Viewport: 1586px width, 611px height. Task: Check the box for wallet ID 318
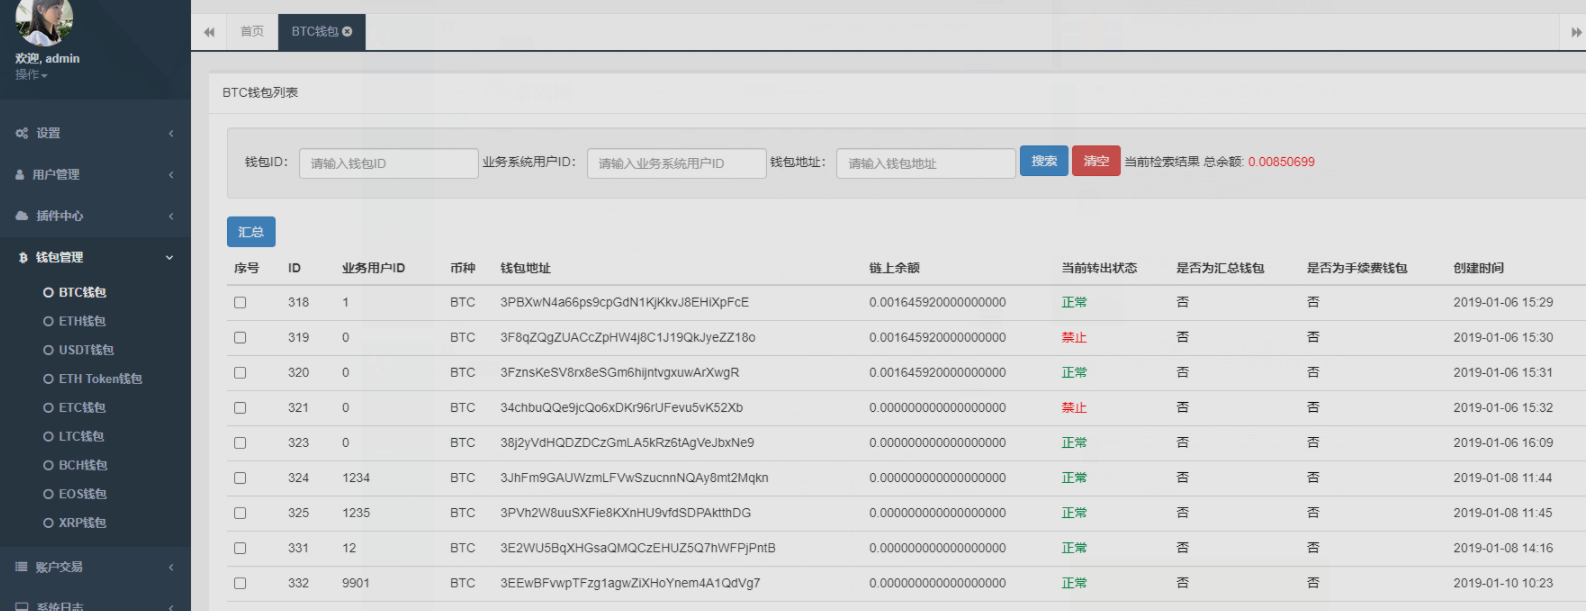(x=240, y=303)
